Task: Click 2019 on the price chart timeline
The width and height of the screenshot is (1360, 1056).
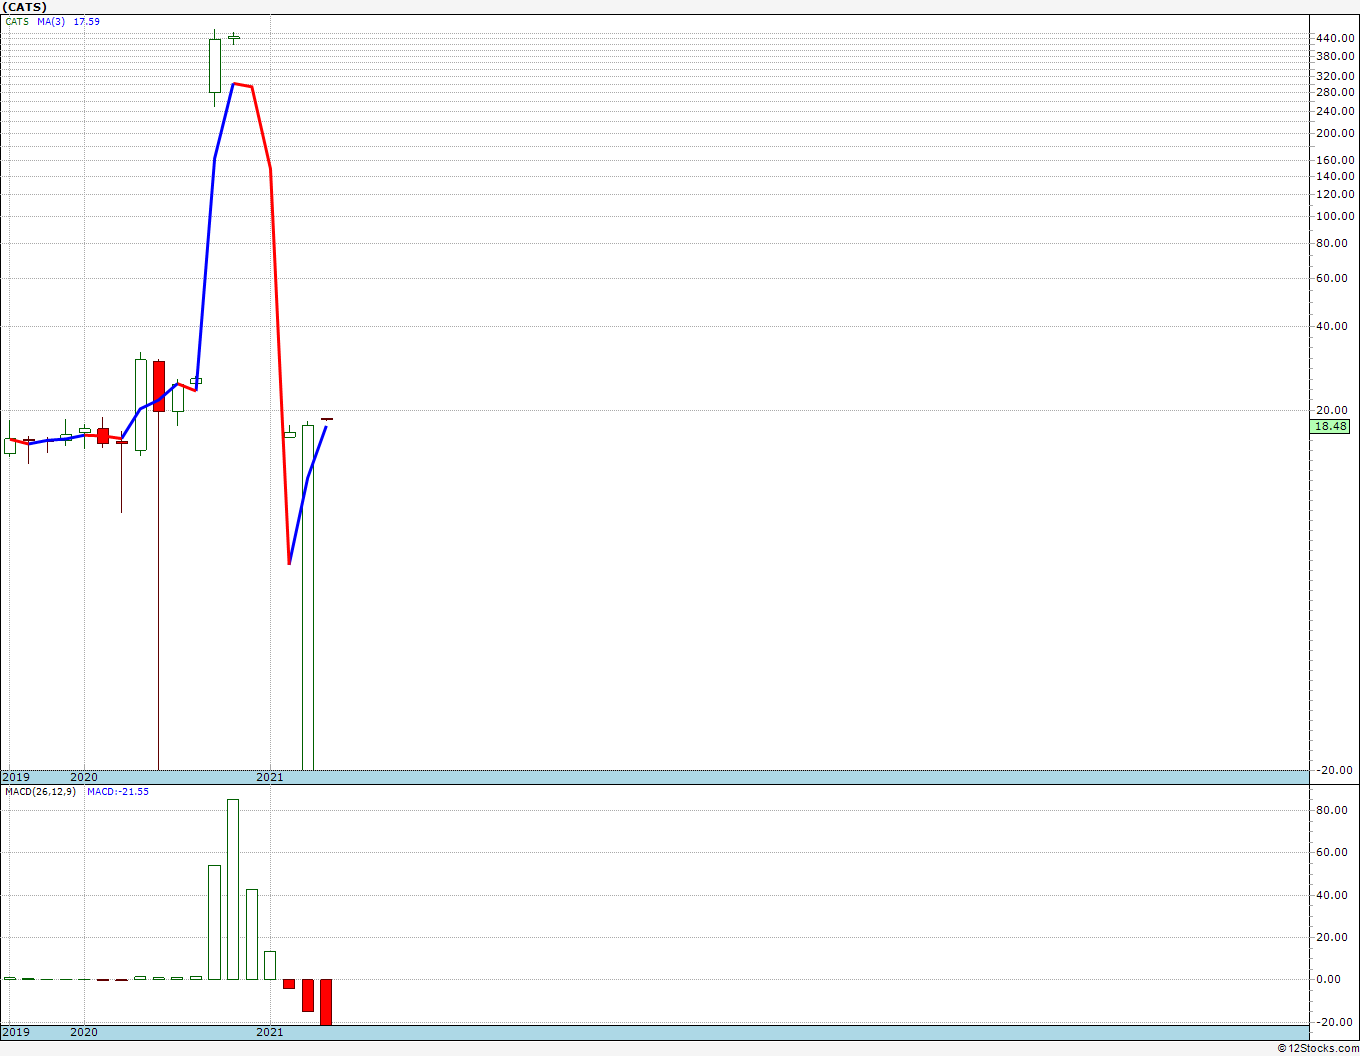Action: 16,777
